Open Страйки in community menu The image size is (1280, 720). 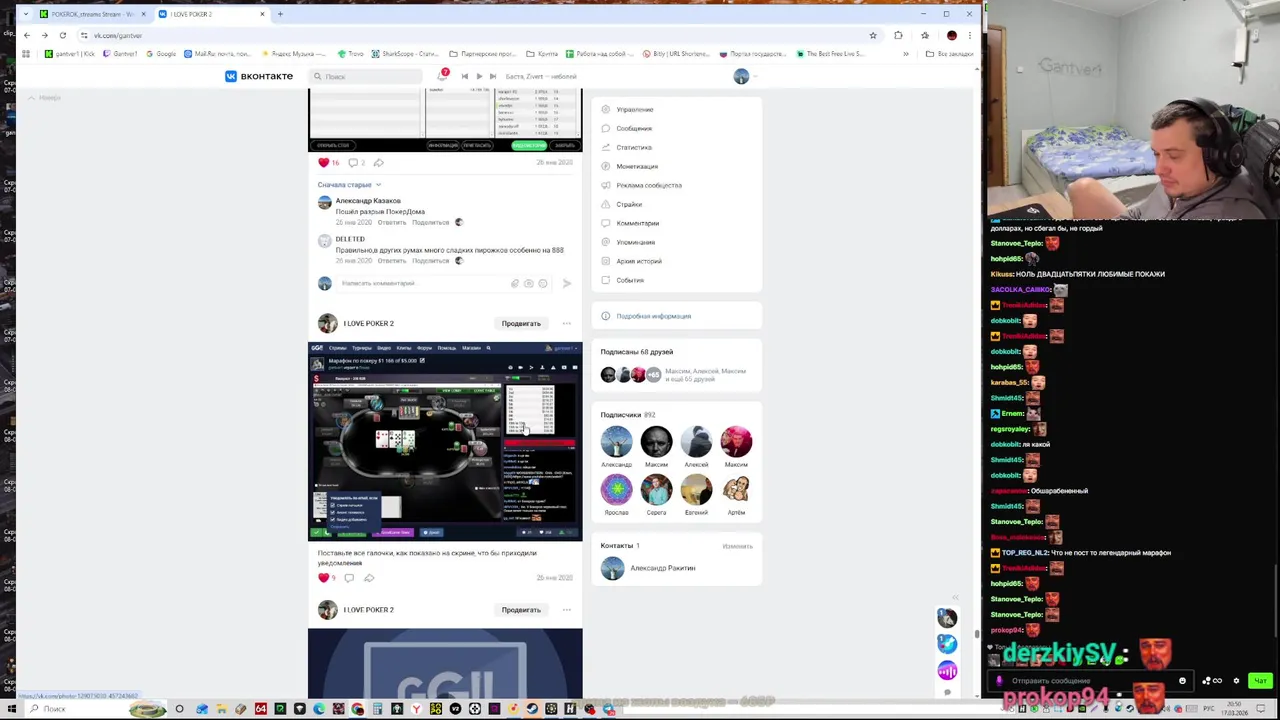point(629,204)
